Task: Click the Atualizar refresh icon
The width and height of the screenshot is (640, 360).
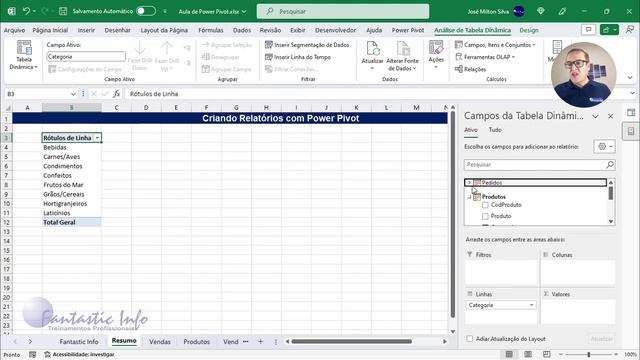Action: coord(373,49)
